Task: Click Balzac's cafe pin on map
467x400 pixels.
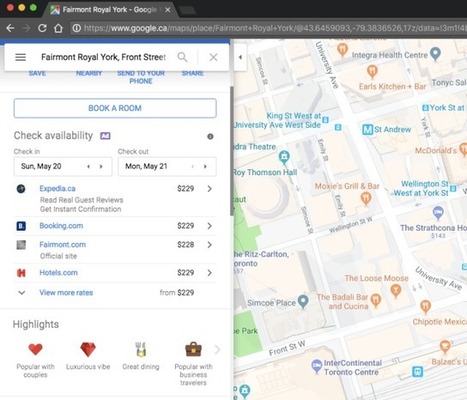Action: tap(445, 347)
